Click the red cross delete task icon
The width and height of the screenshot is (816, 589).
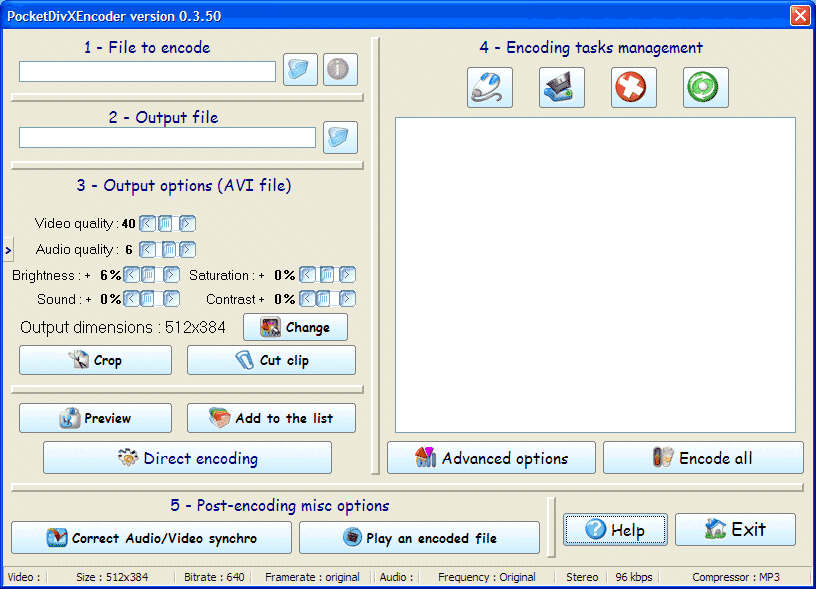coord(634,88)
